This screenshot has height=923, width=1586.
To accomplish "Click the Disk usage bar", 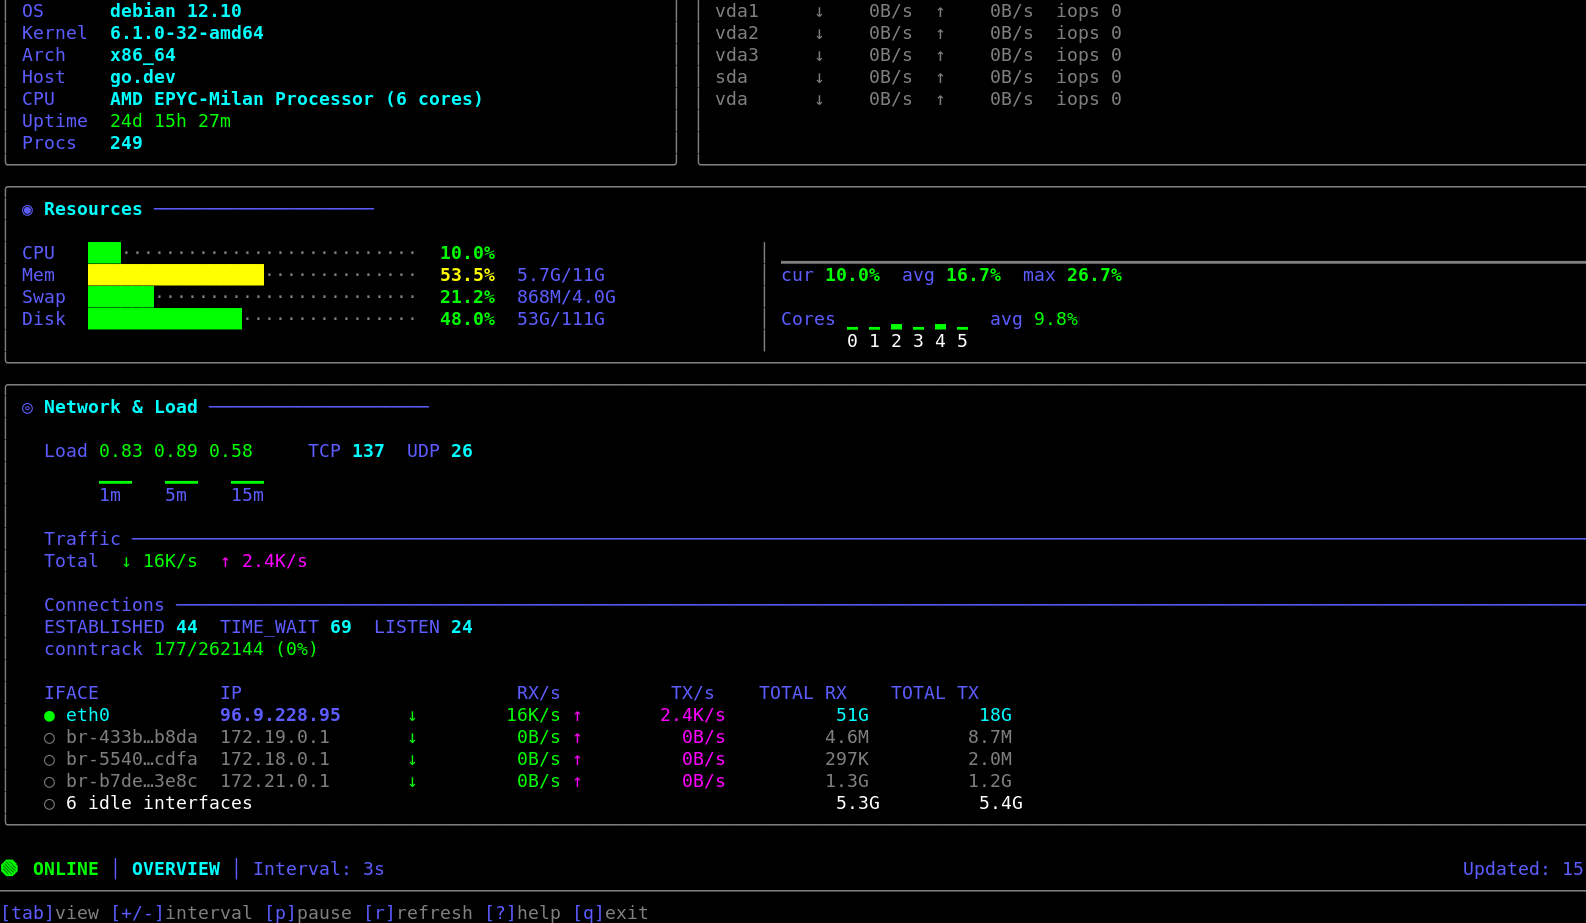I will (252, 319).
